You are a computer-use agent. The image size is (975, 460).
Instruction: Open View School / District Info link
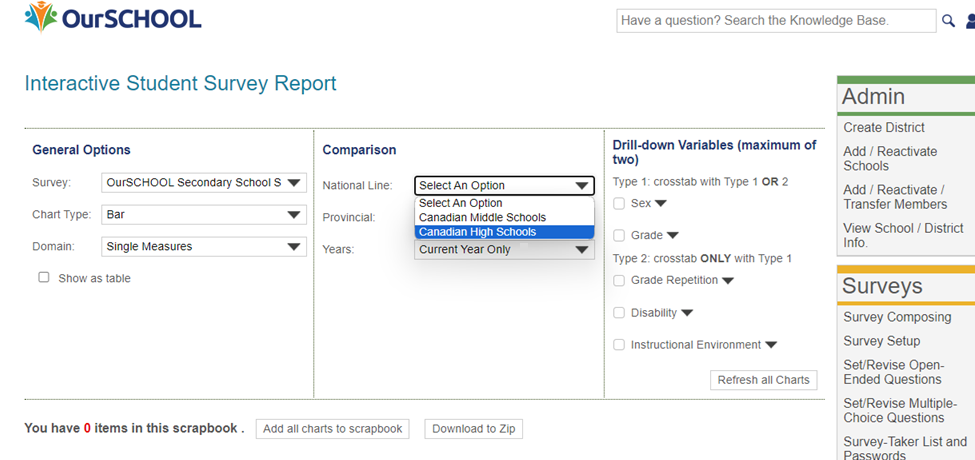pos(903,235)
